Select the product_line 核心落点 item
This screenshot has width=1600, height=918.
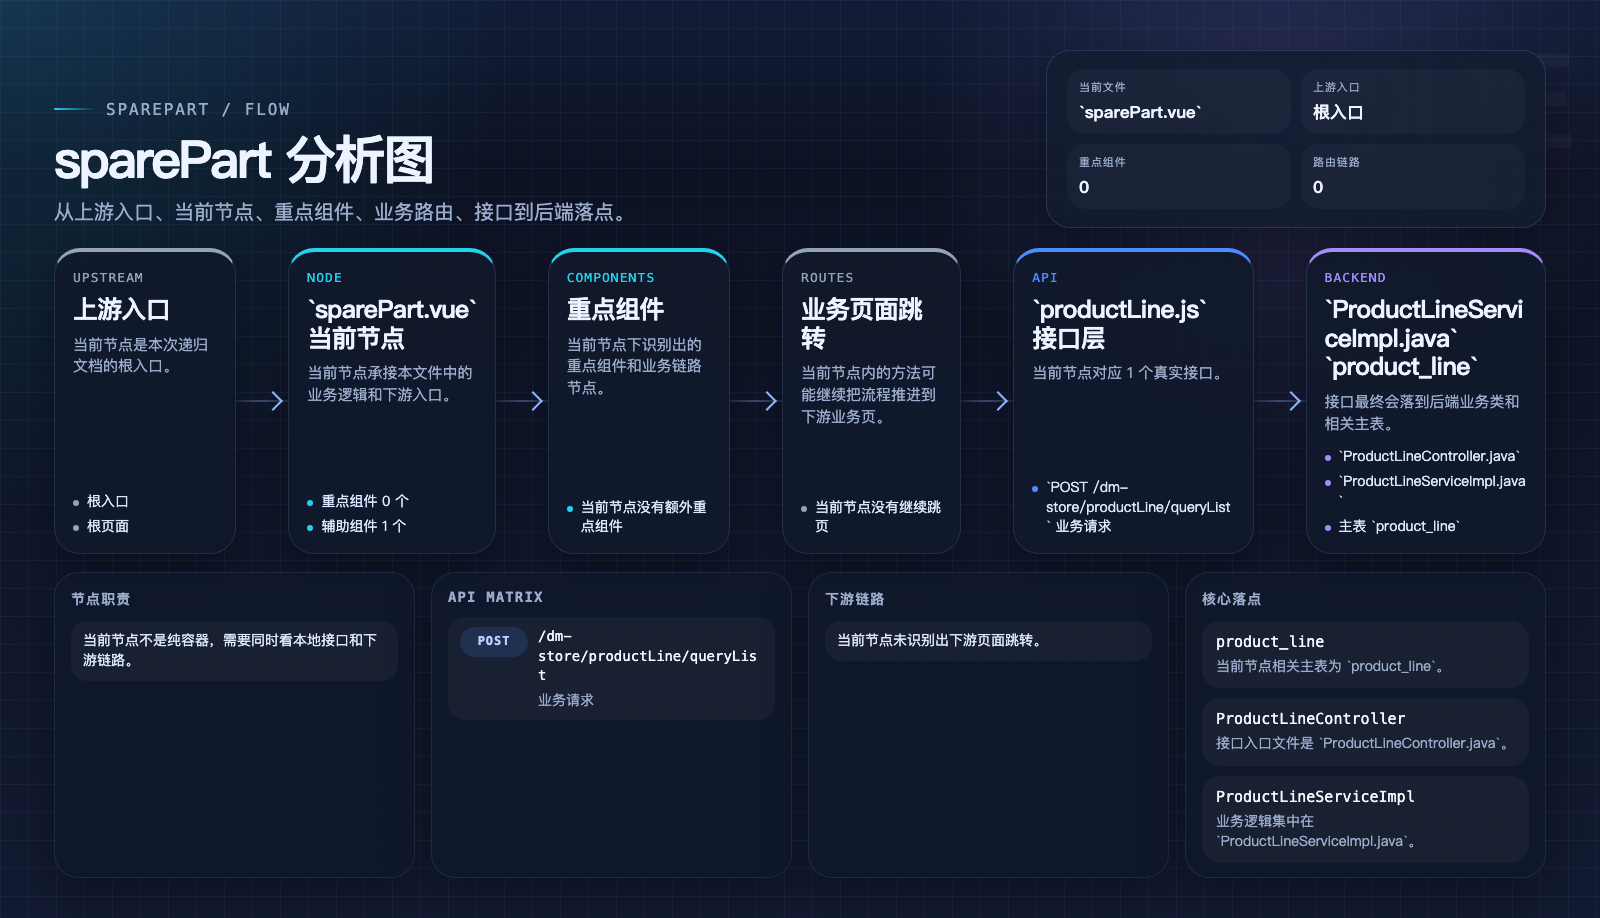click(x=1365, y=654)
